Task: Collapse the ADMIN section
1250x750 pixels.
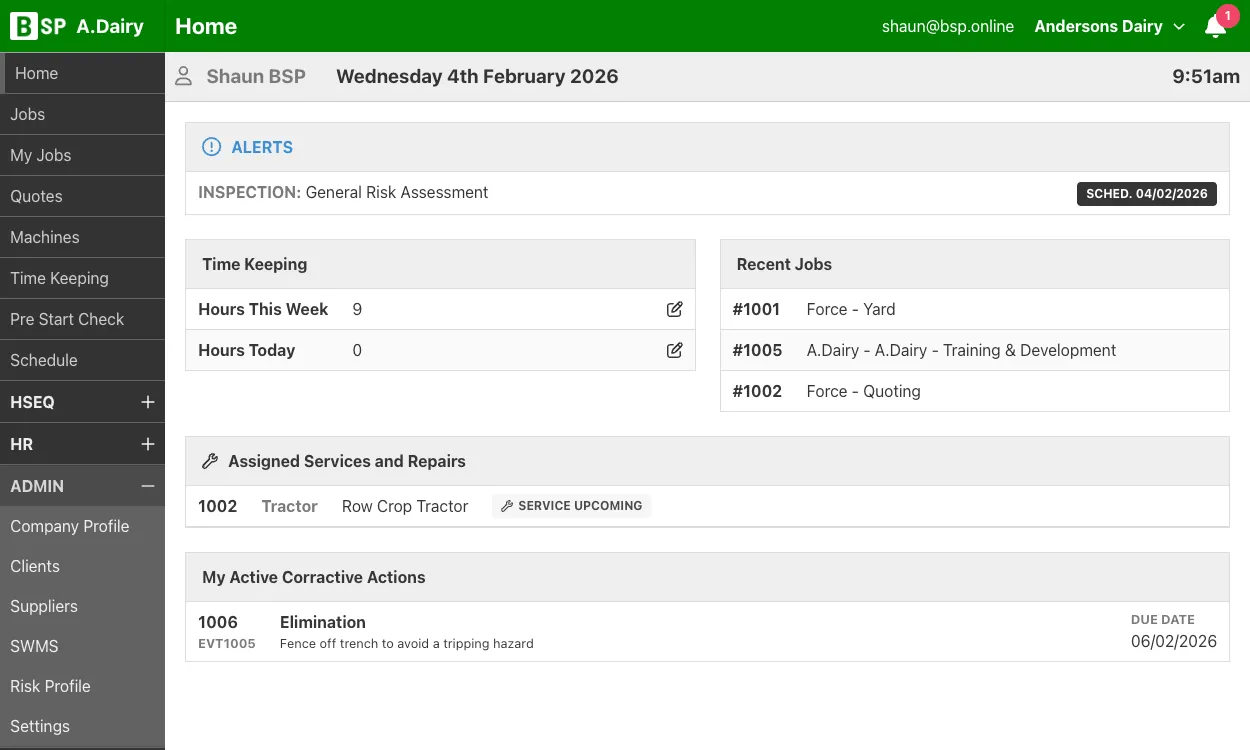Action: point(82,486)
